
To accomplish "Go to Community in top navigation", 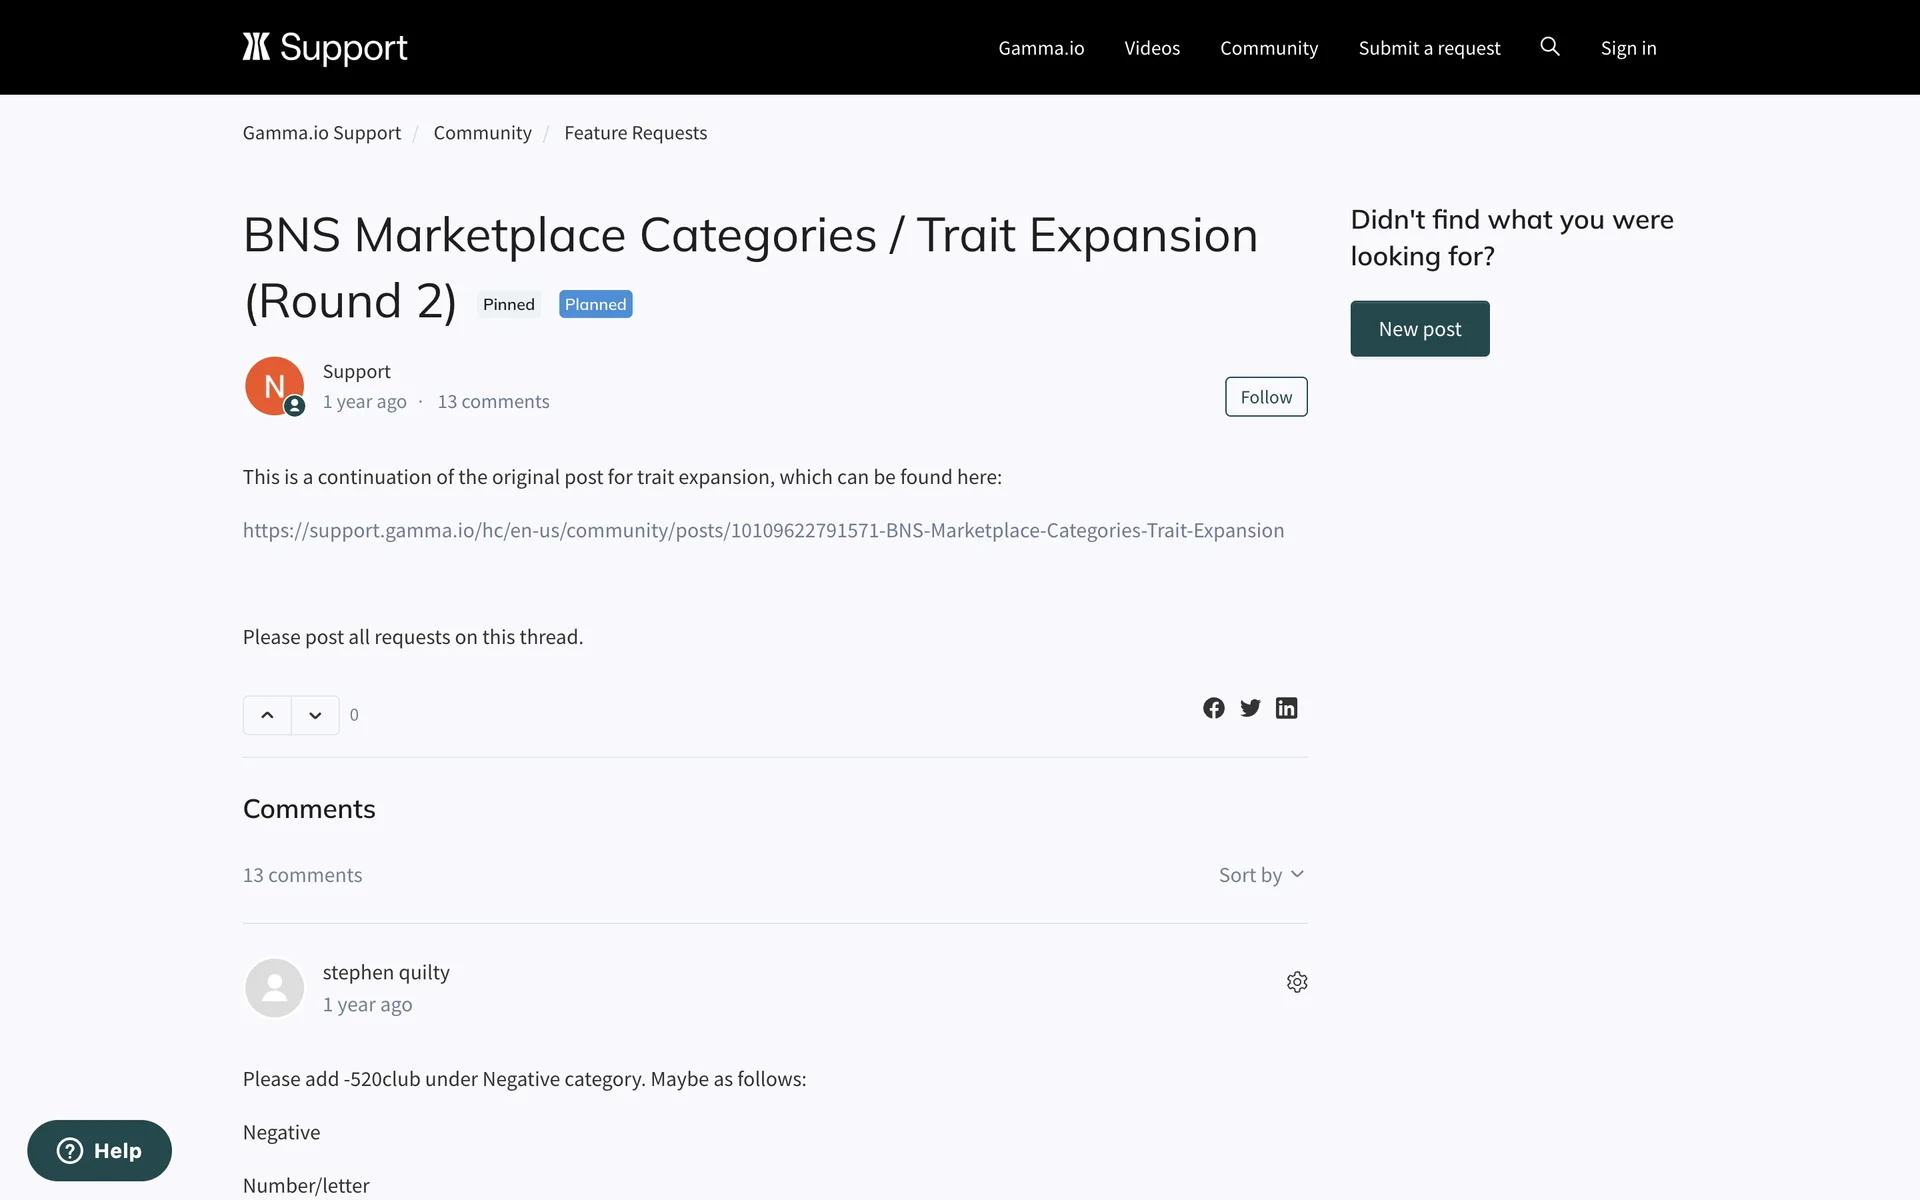I will tap(1269, 48).
